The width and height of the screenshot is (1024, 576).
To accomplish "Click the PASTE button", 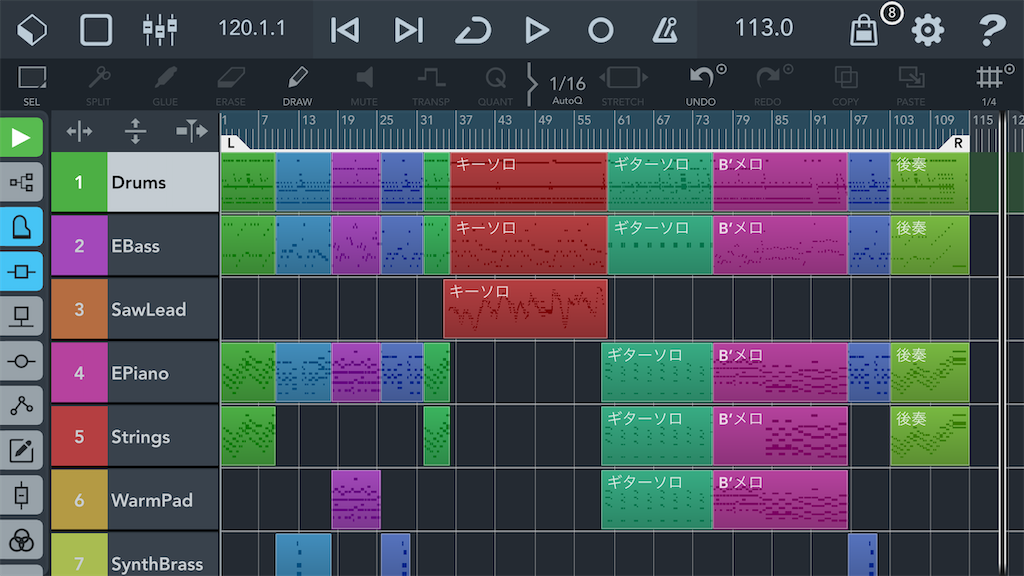I will (911, 85).
